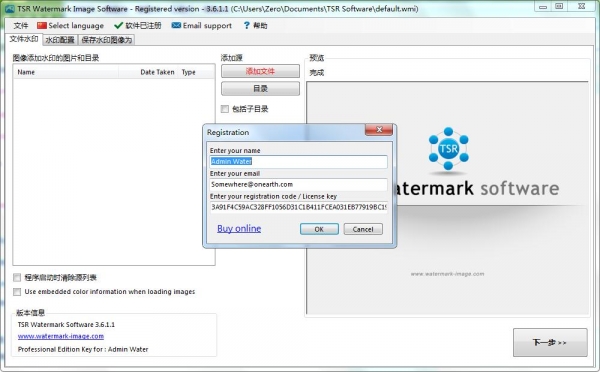Switch to the 文件水印 tab
Screen dimensions: 600x372
pyautogui.click(x=24, y=39)
